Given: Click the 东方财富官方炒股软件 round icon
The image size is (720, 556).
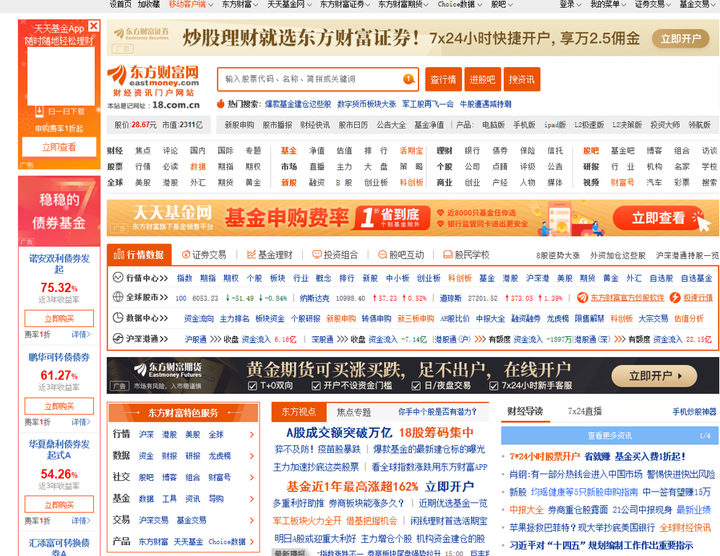Looking at the screenshot, I should (582, 298).
